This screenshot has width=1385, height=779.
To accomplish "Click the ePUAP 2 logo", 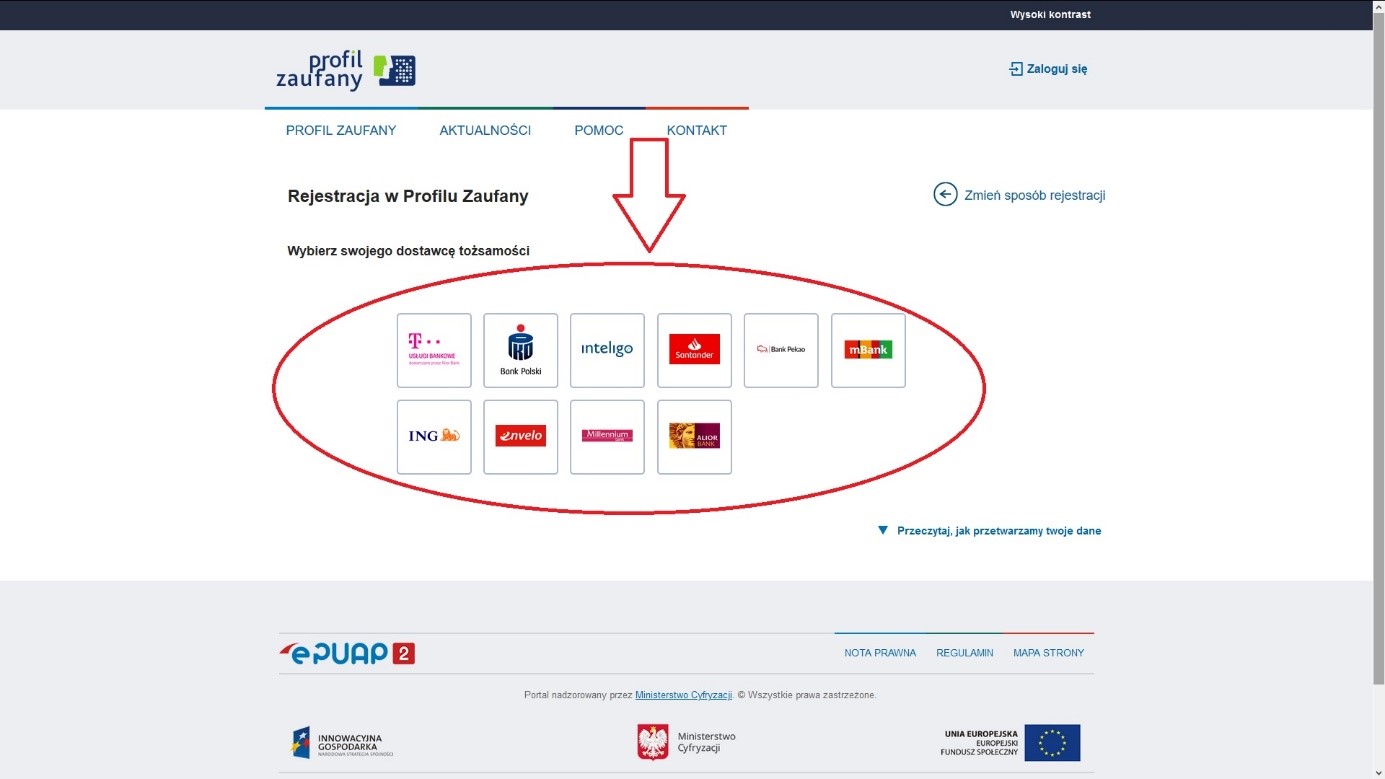I will pyautogui.click(x=347, y=653).
